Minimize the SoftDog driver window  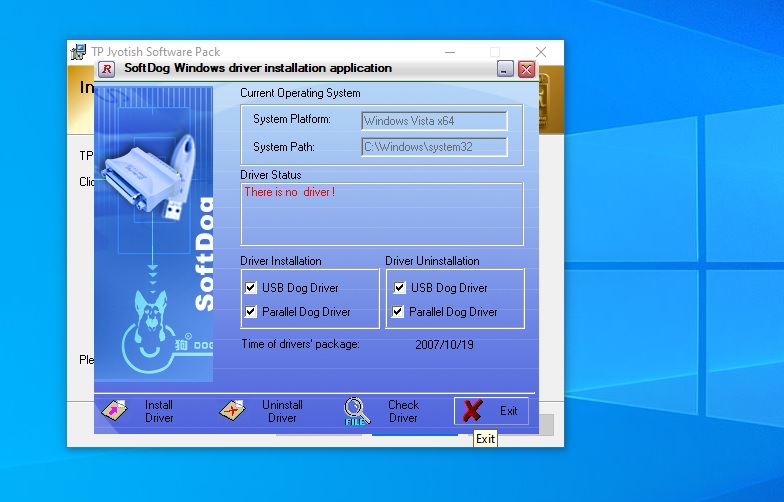pos(505,69)
